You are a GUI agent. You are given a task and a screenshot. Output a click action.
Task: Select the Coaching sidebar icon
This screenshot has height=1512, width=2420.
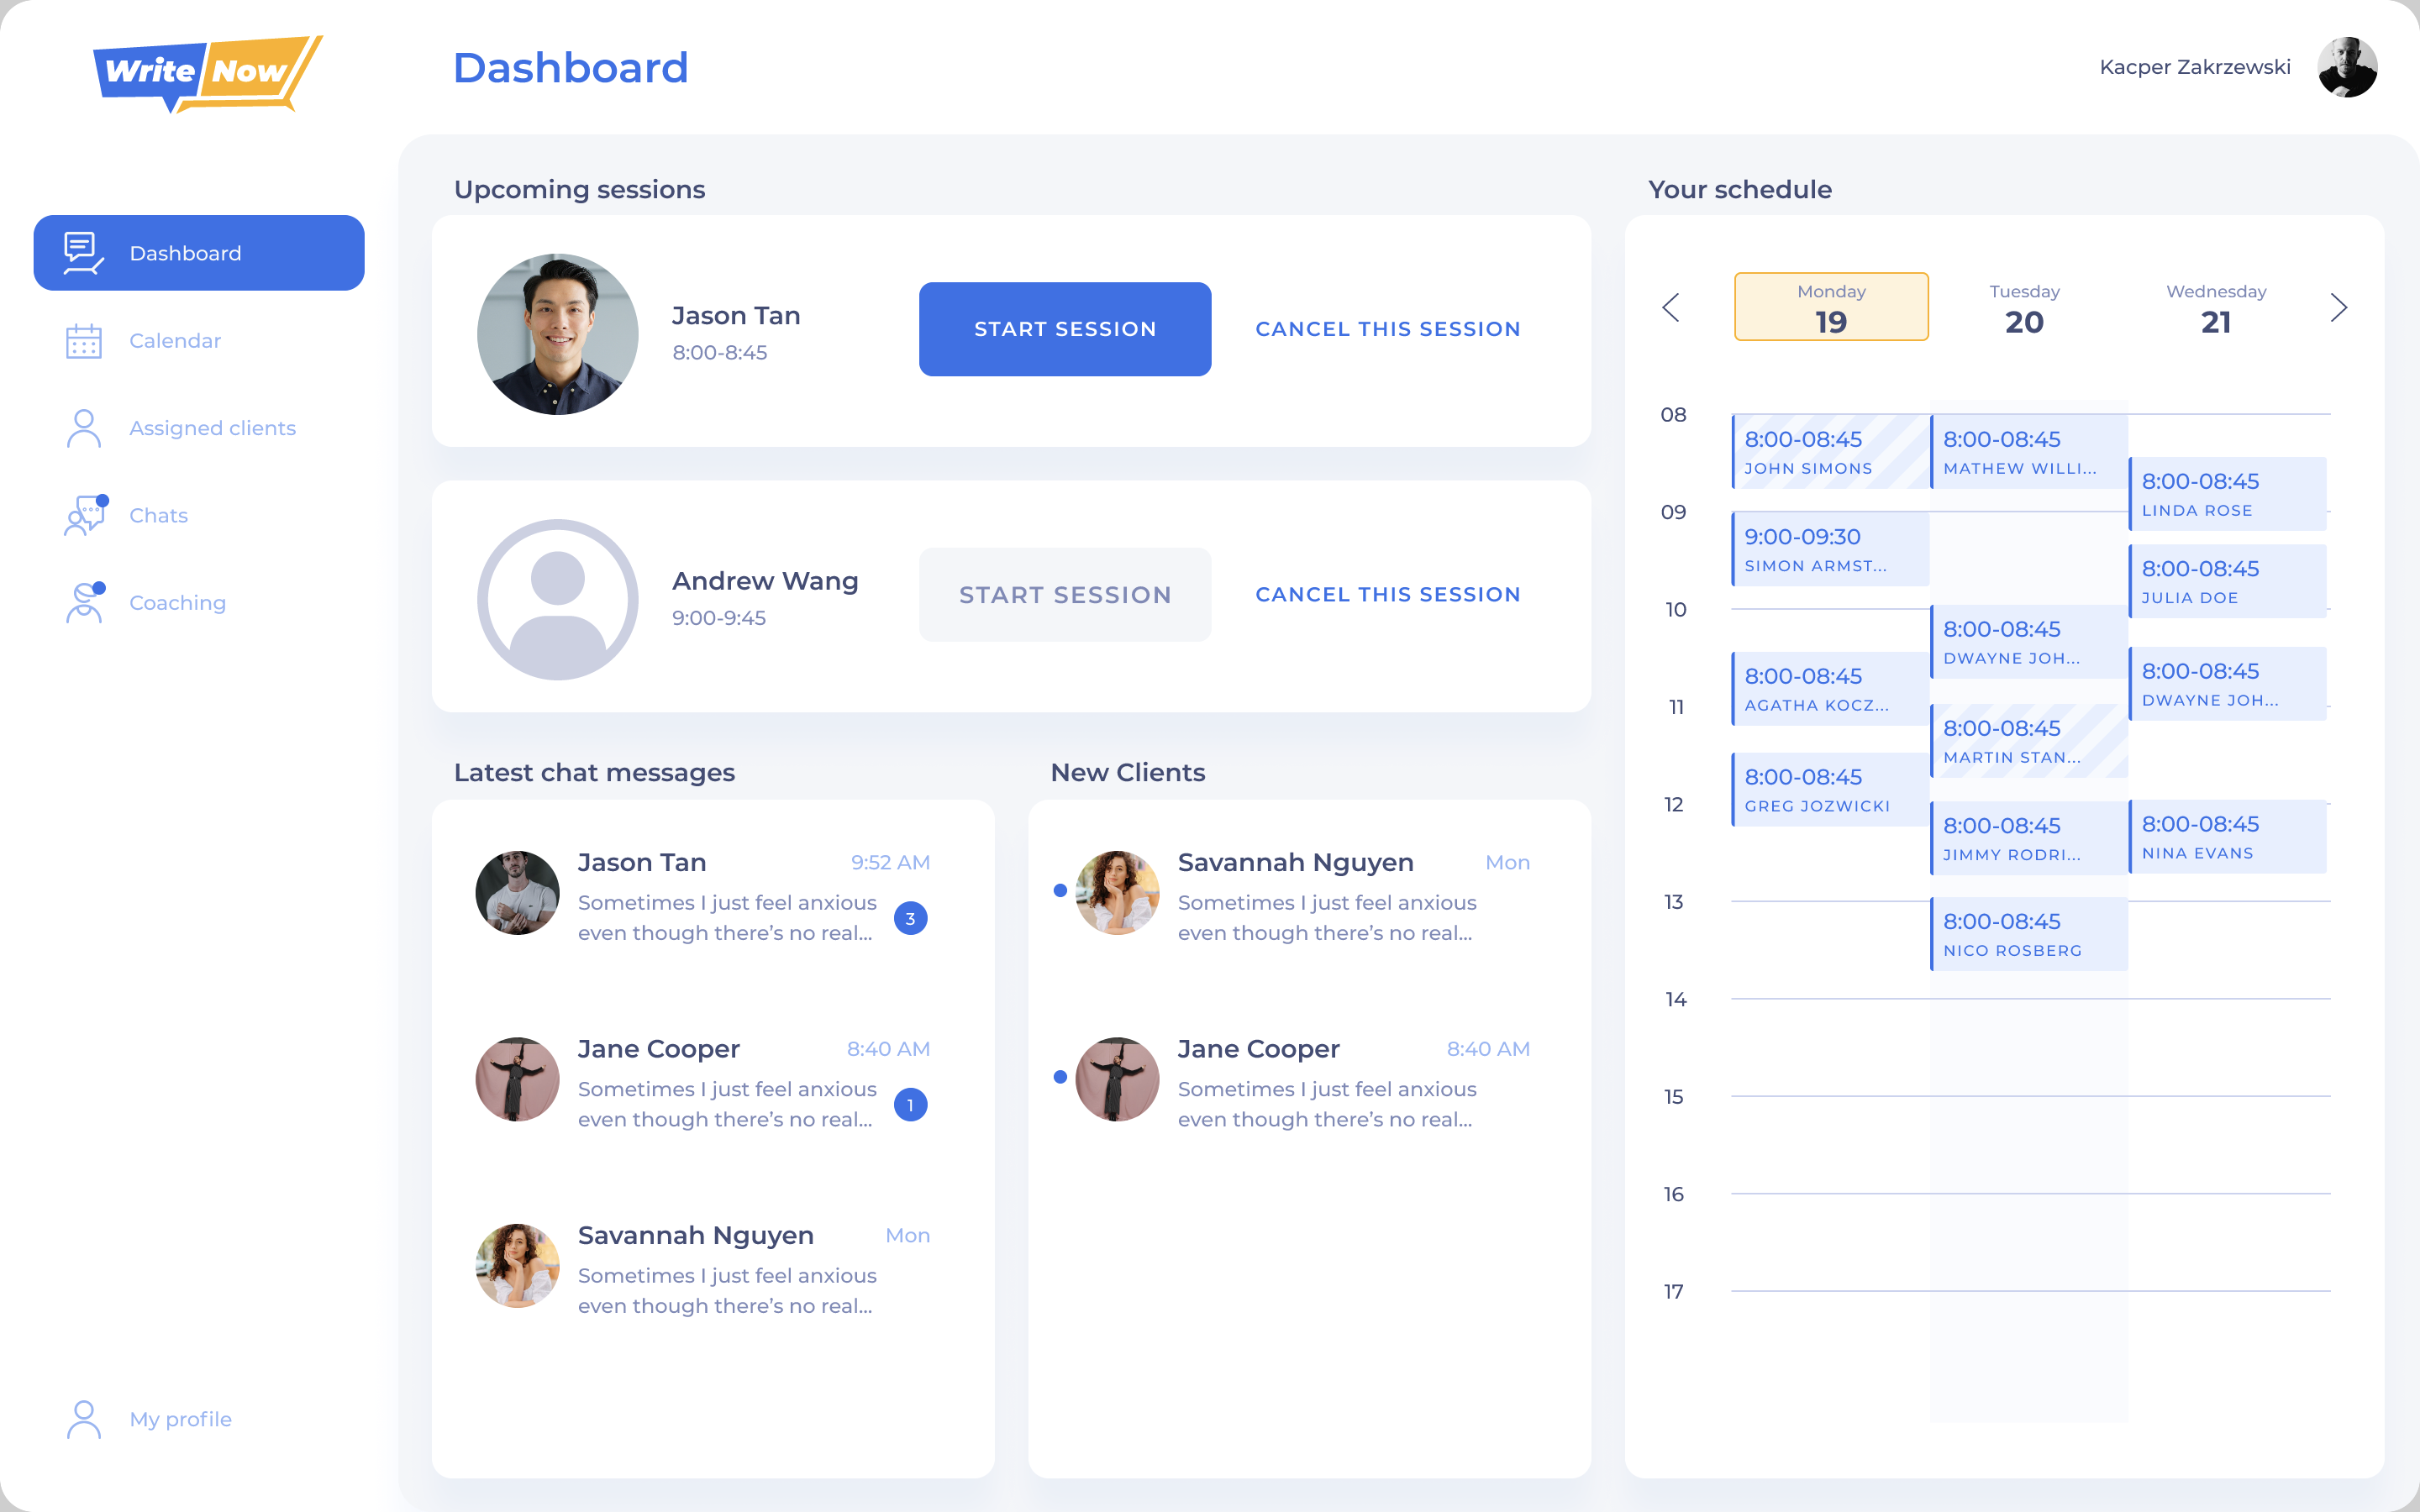click(x=85, y=603)
